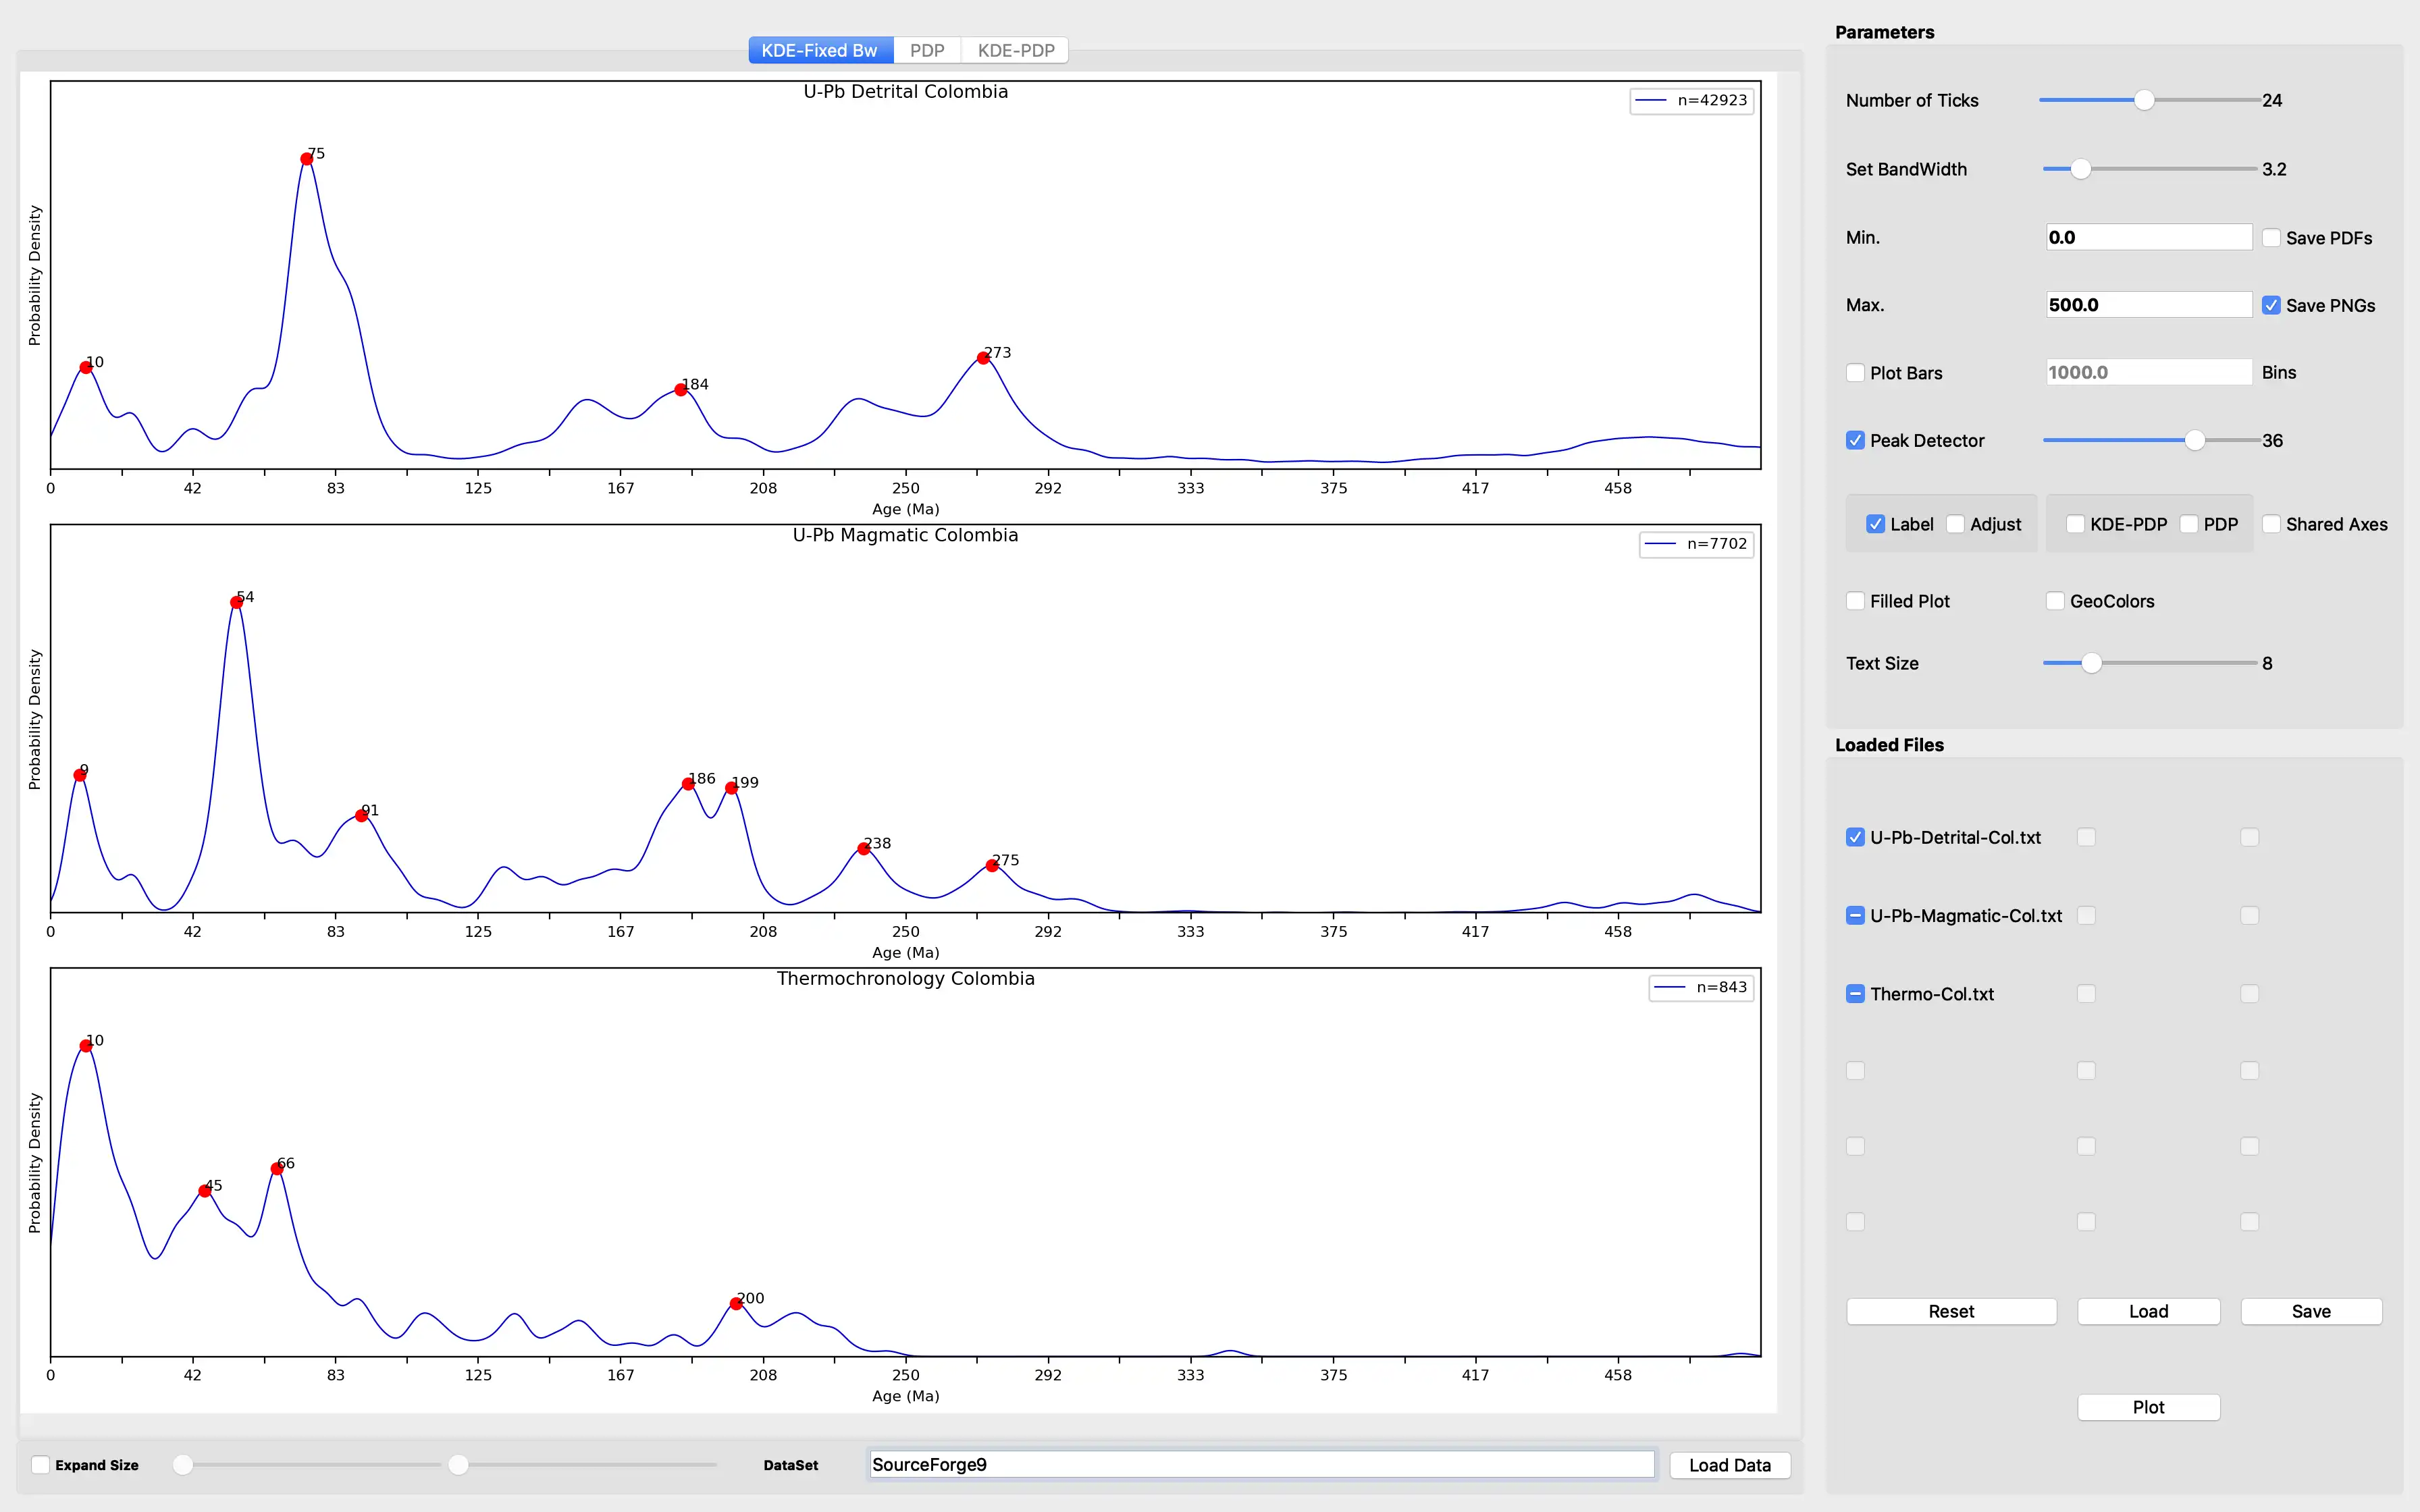Click the Reset button

1950,1311
